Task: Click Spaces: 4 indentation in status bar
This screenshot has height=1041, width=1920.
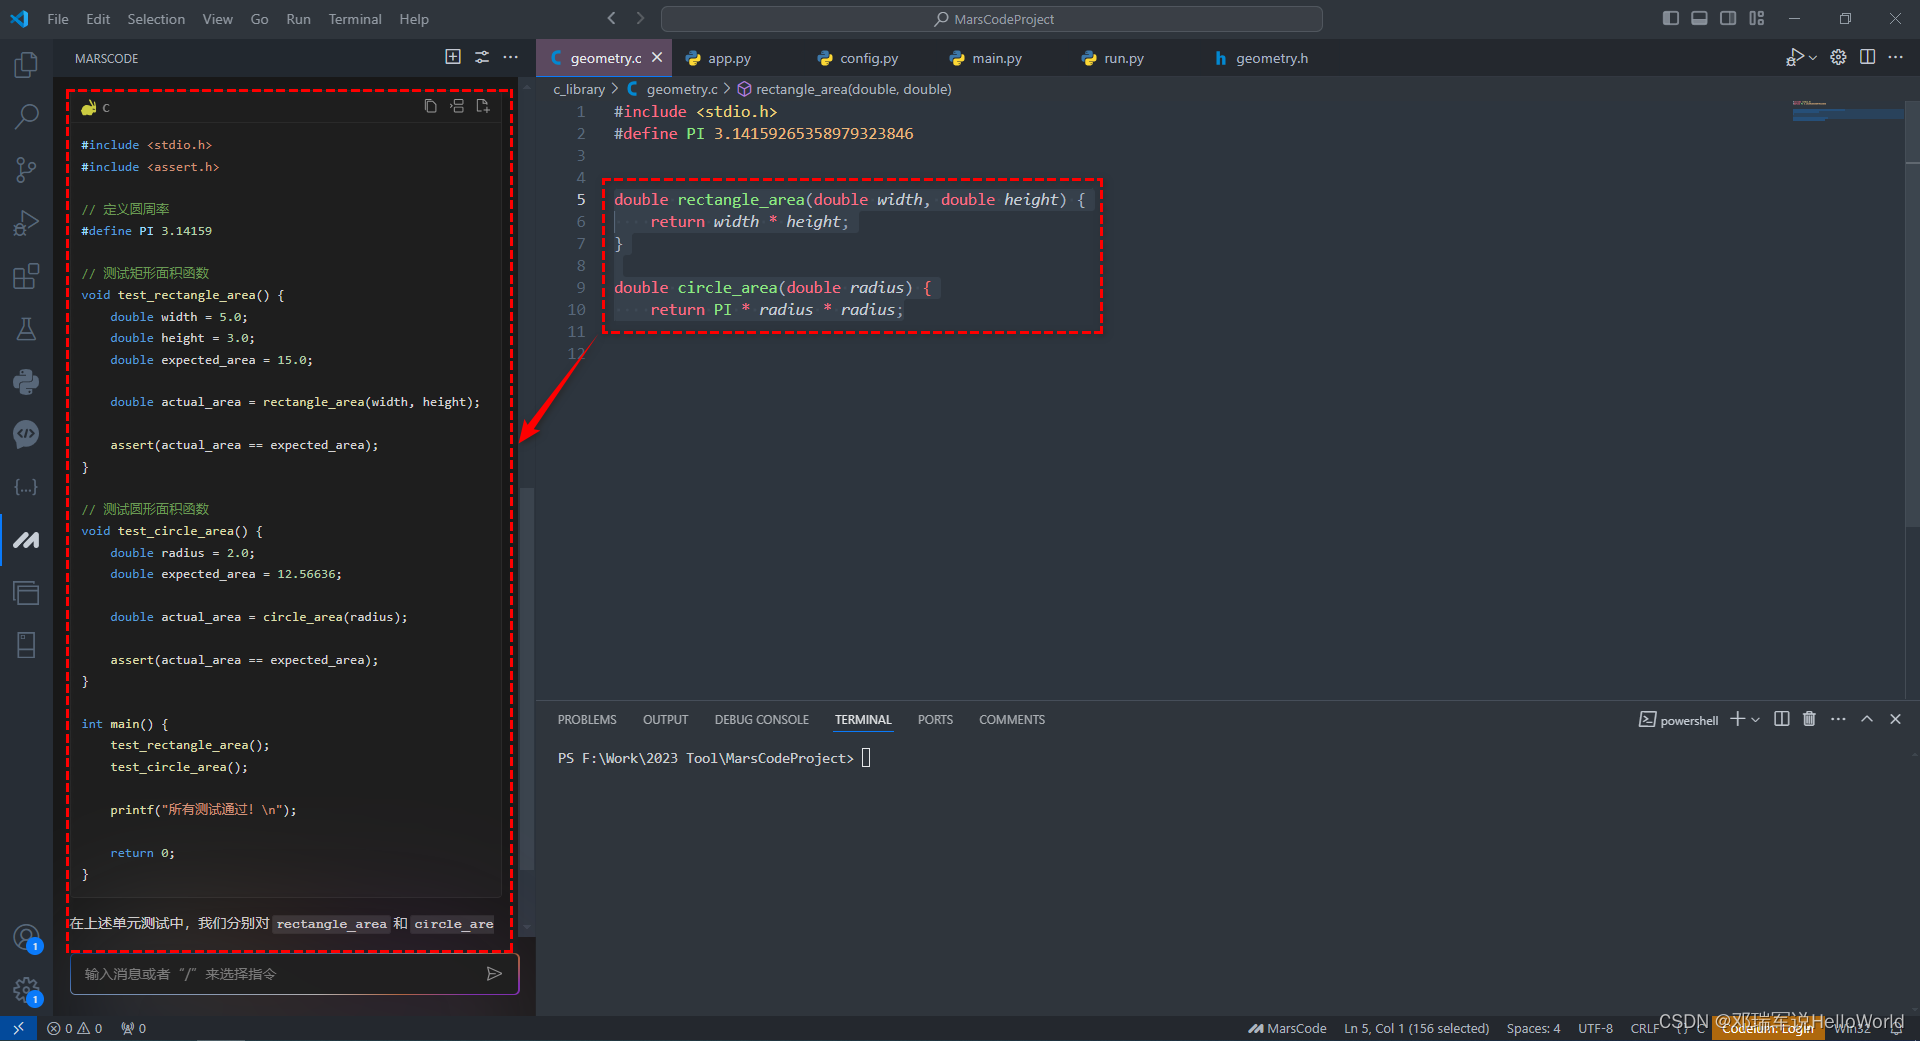Action: coord(1533,1028)
